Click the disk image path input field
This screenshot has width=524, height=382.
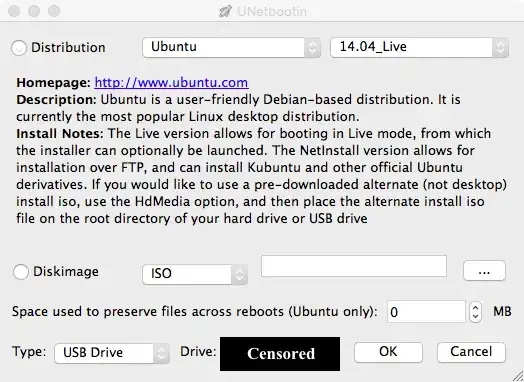(354, 266)
